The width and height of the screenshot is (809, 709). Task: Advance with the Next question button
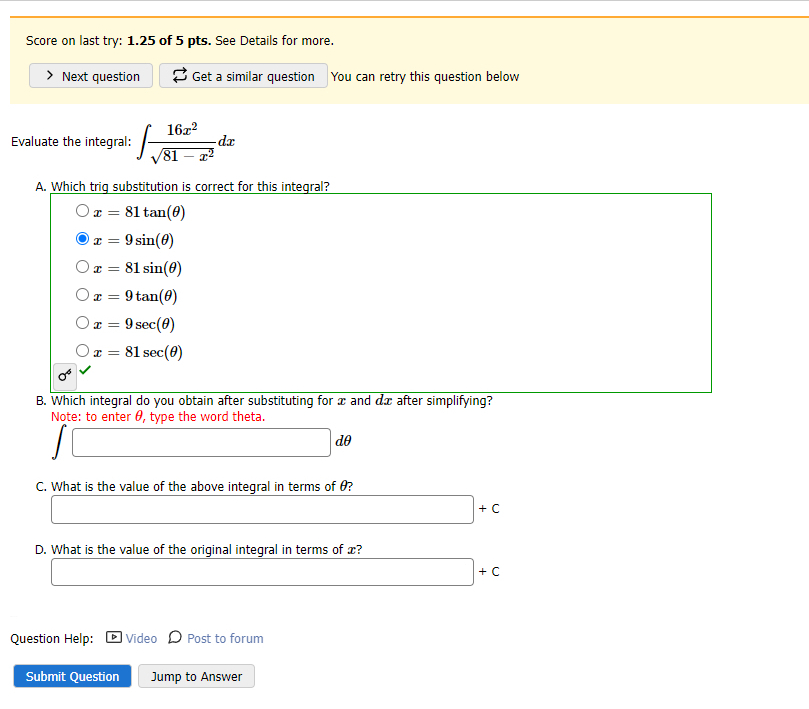coord(90,75)
